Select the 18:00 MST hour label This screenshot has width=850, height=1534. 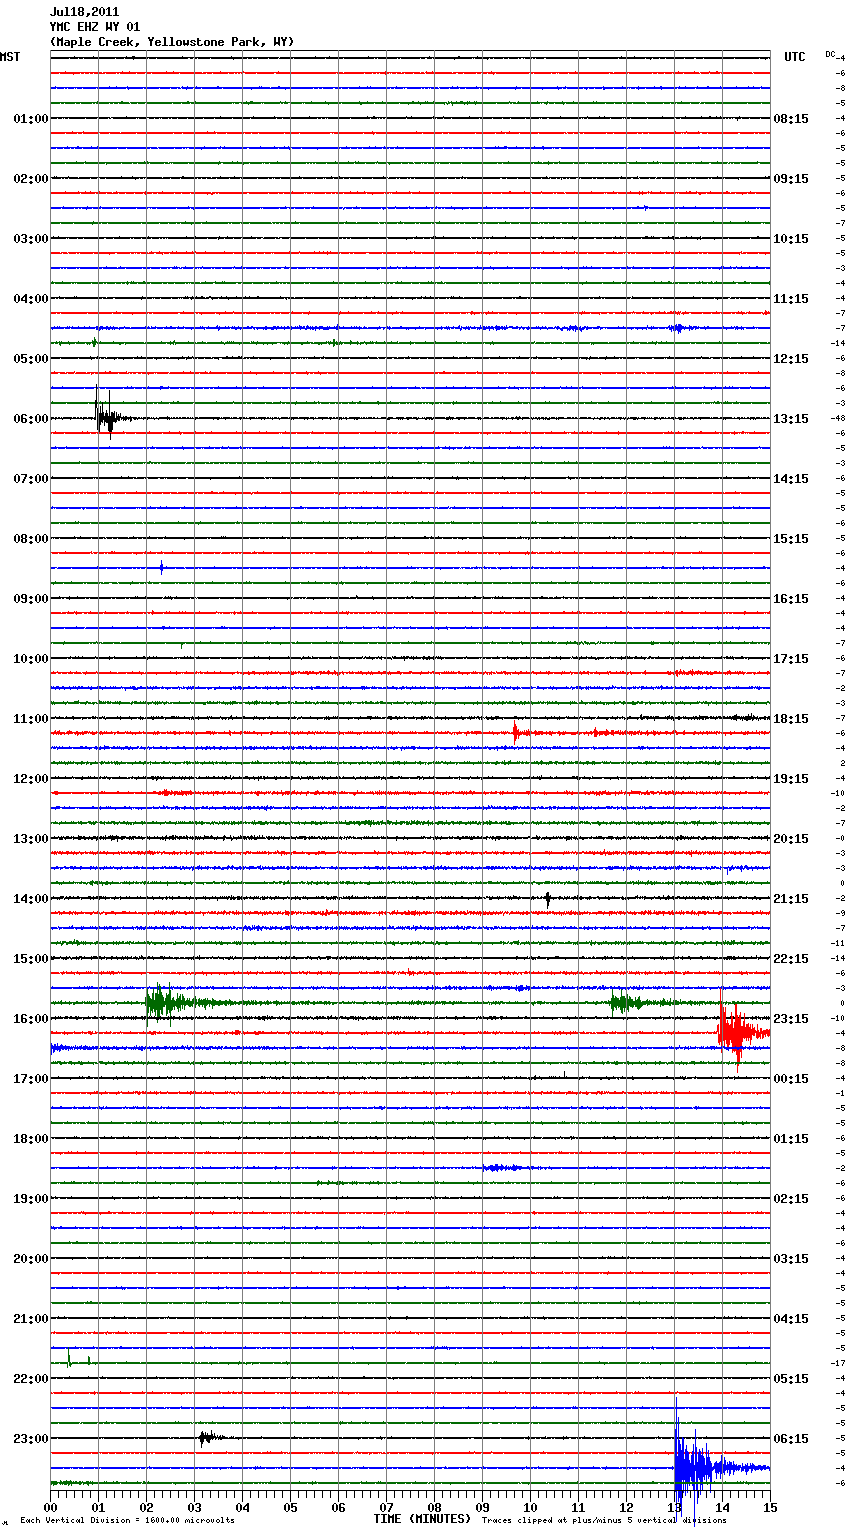pos(31,1139)
